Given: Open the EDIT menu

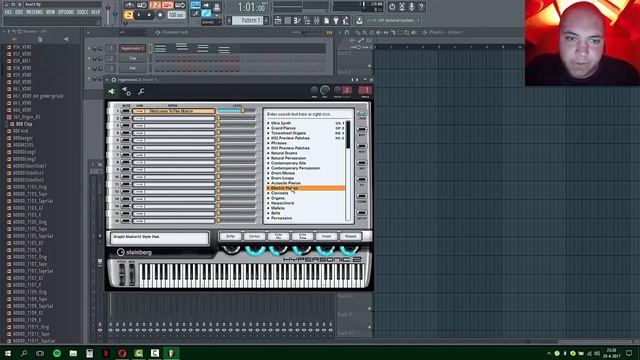Looking at the screenshot, I should pyautogui.click(x=19, y=12).
